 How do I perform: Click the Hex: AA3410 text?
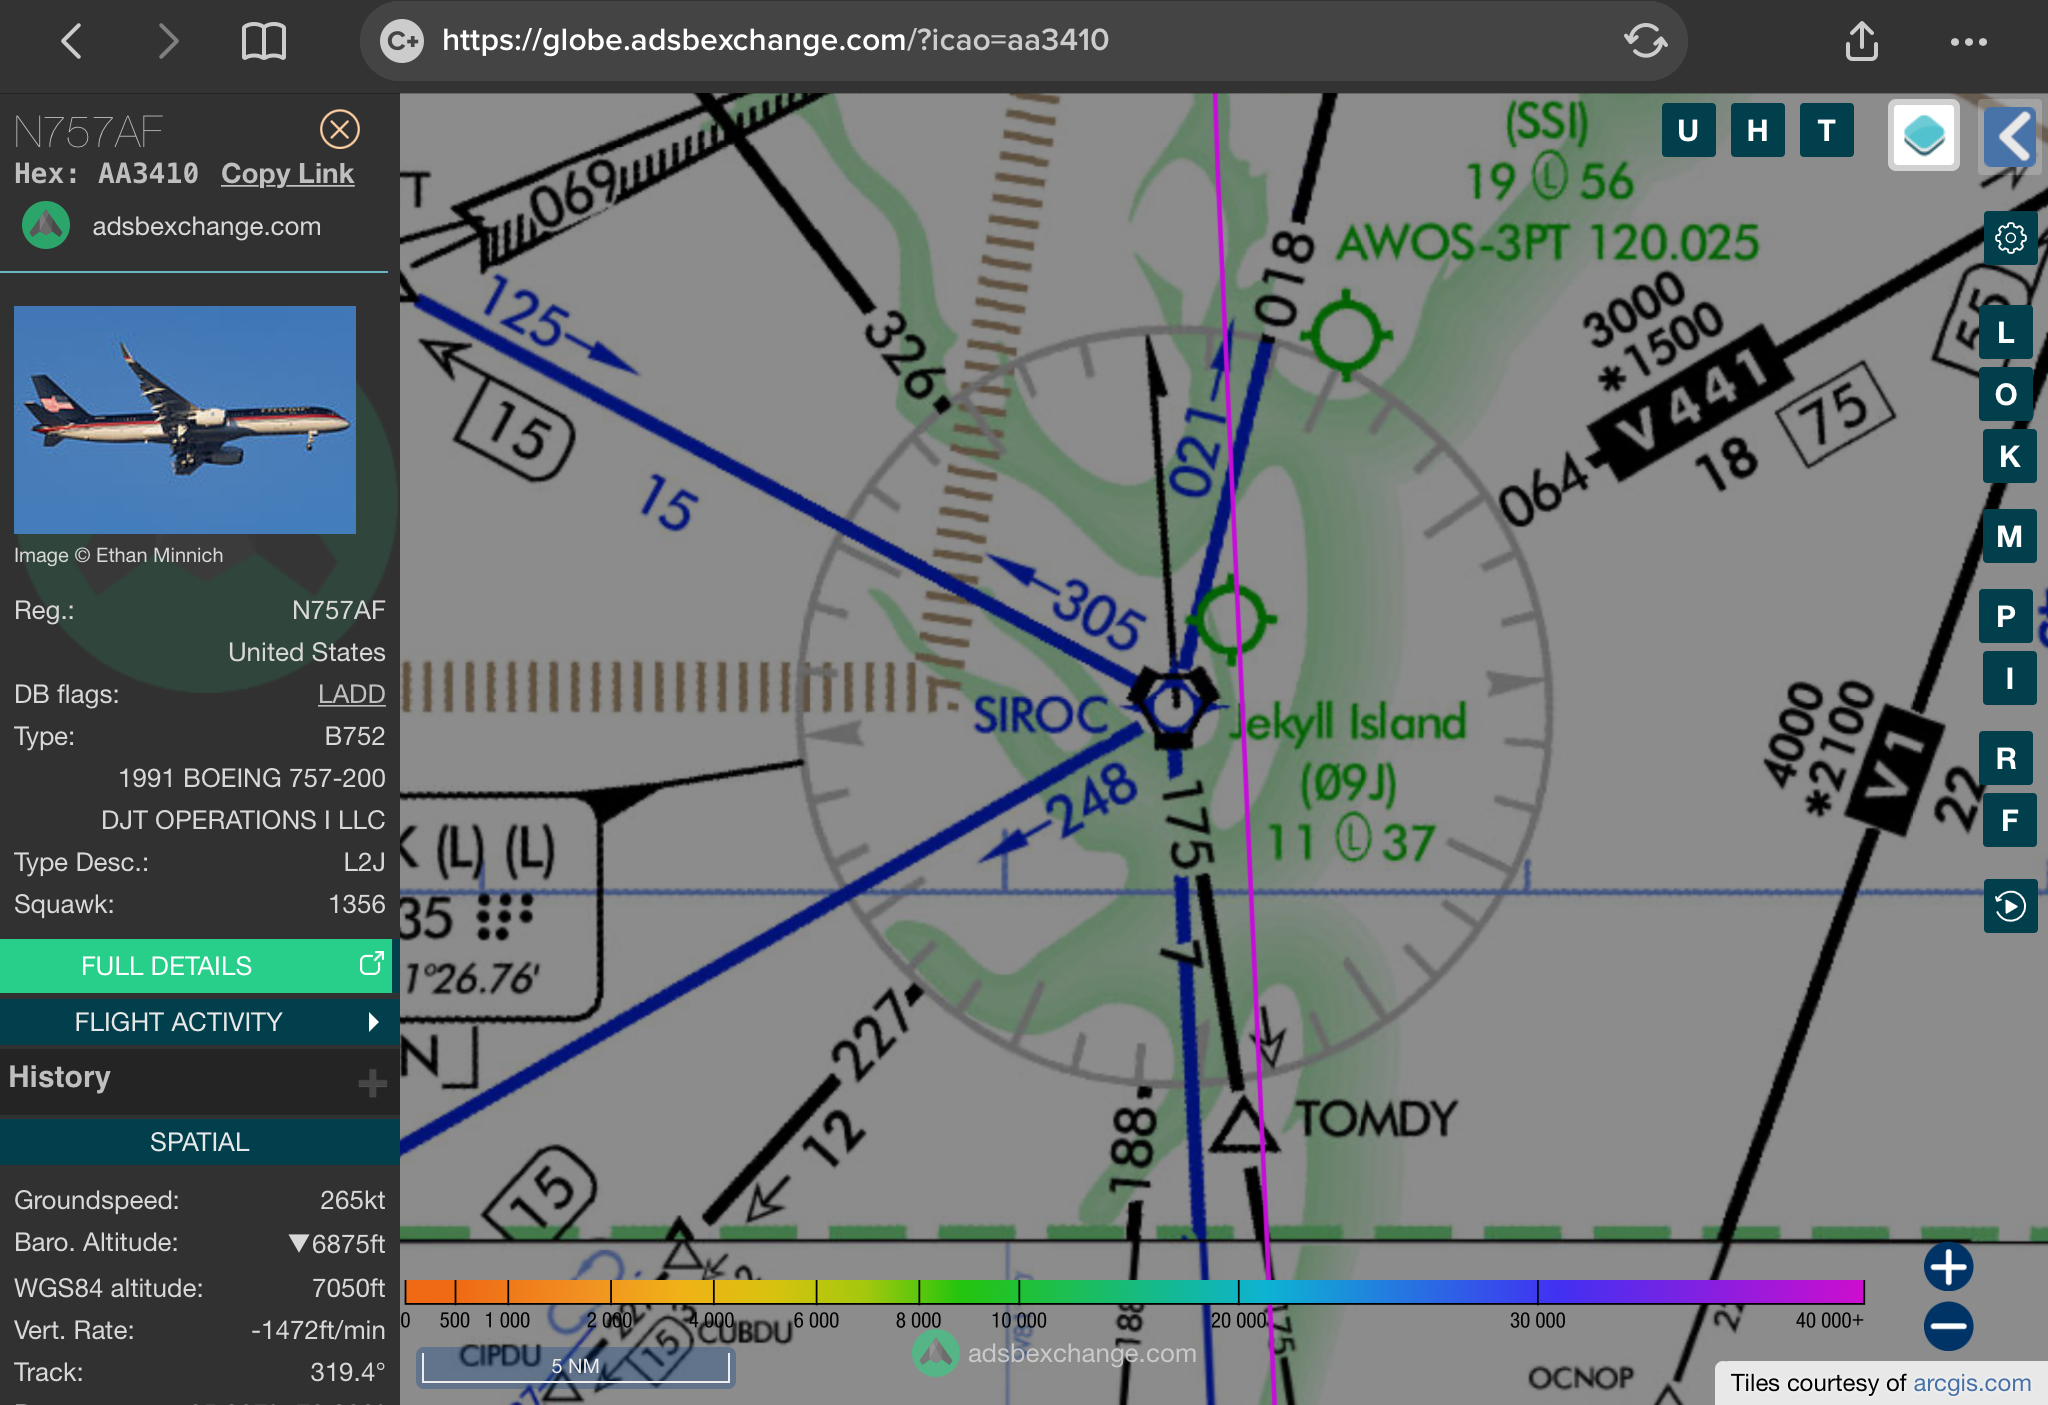click(107, 174)
